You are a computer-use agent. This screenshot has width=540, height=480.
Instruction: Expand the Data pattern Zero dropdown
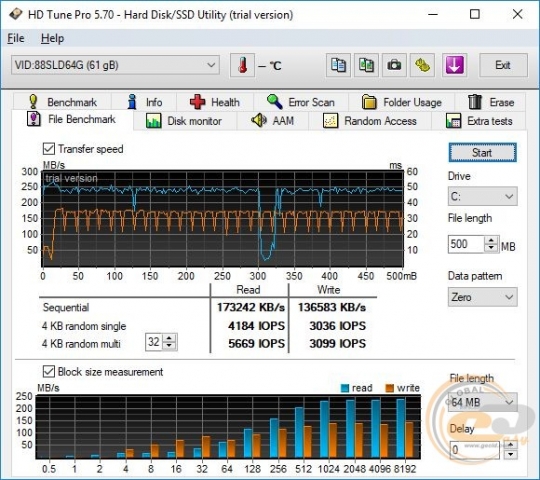click(x=482, y=297)
